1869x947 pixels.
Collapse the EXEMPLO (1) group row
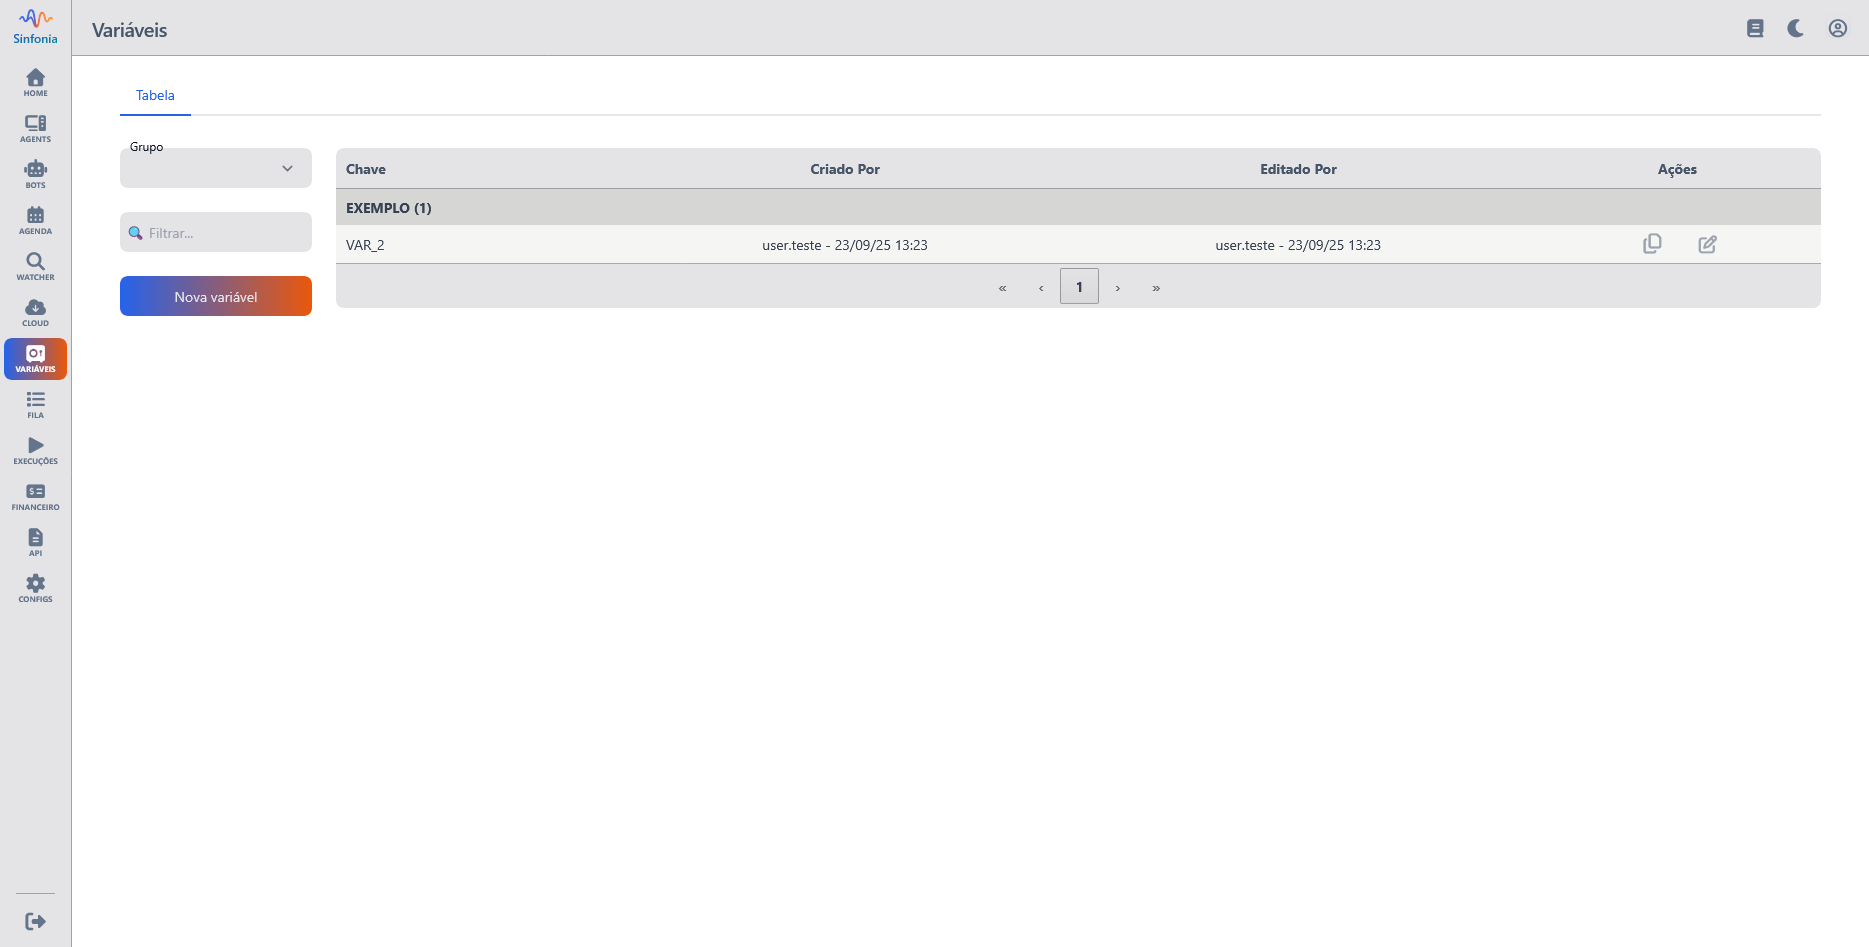(x=389, y=208)
